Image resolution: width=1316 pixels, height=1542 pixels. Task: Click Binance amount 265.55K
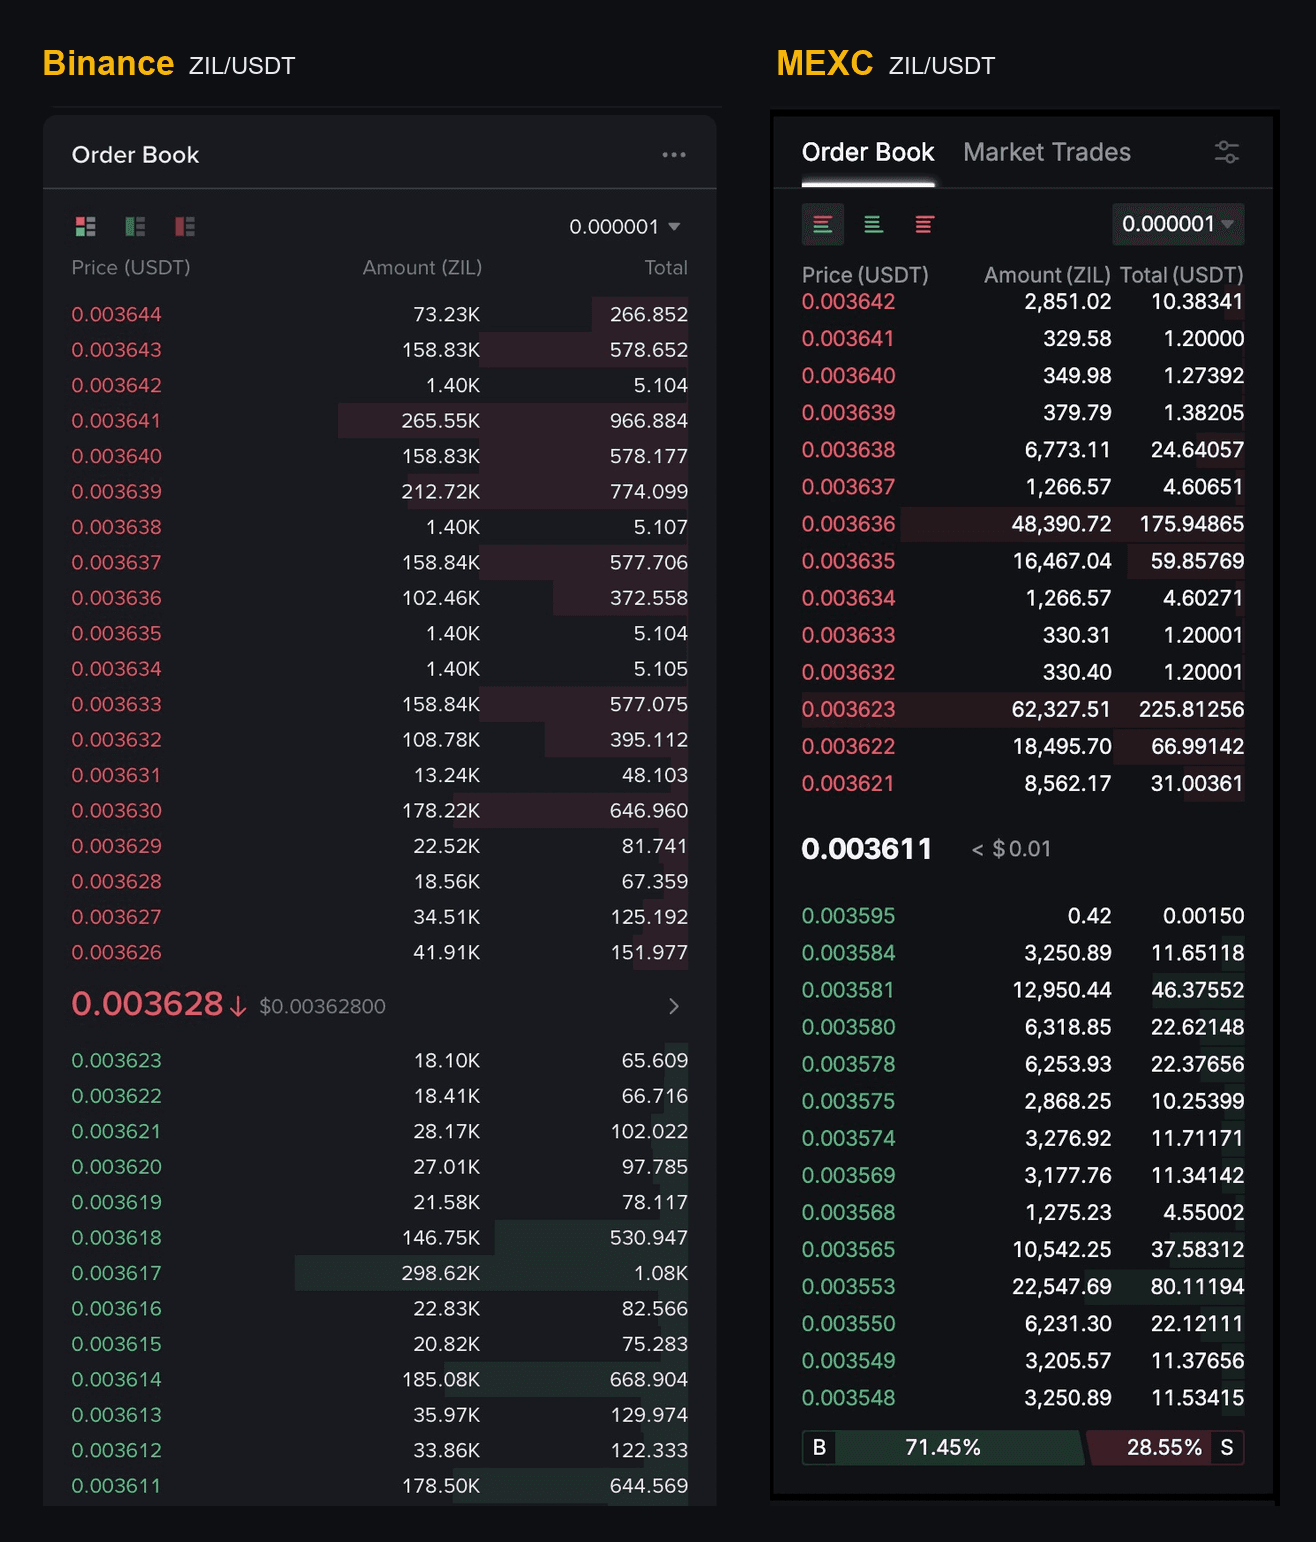(441, 421)
